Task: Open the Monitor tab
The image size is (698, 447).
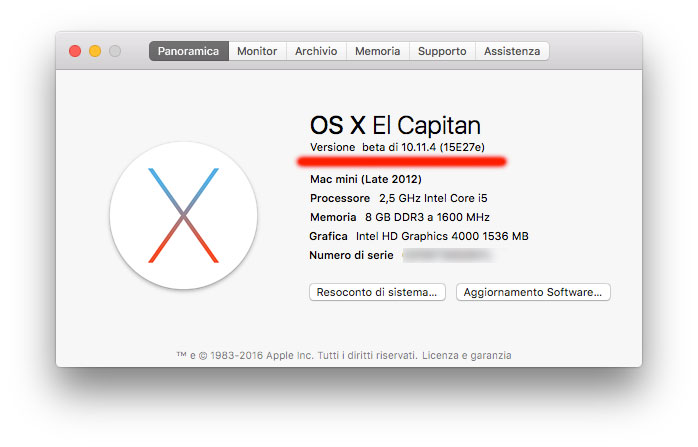Action: click(x=257, y=51)
